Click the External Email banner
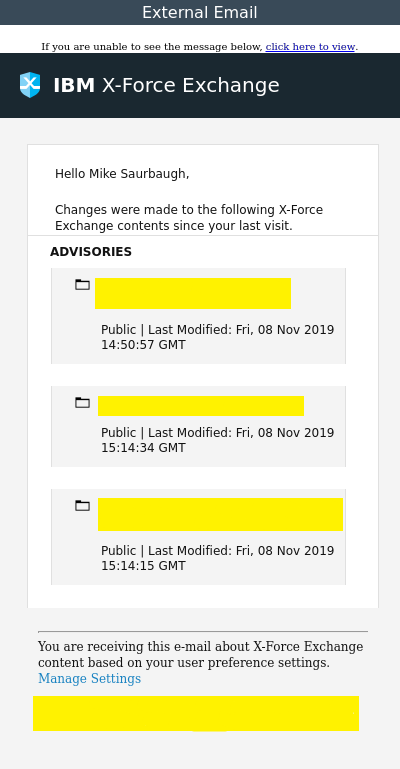 click(x=200, y=12)
